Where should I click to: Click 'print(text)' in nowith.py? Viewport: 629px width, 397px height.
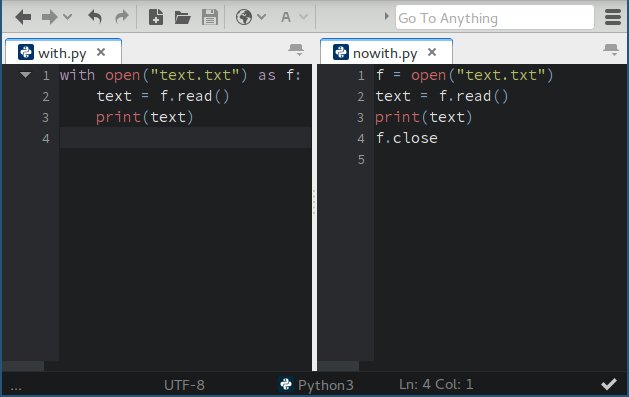(424, 117)
